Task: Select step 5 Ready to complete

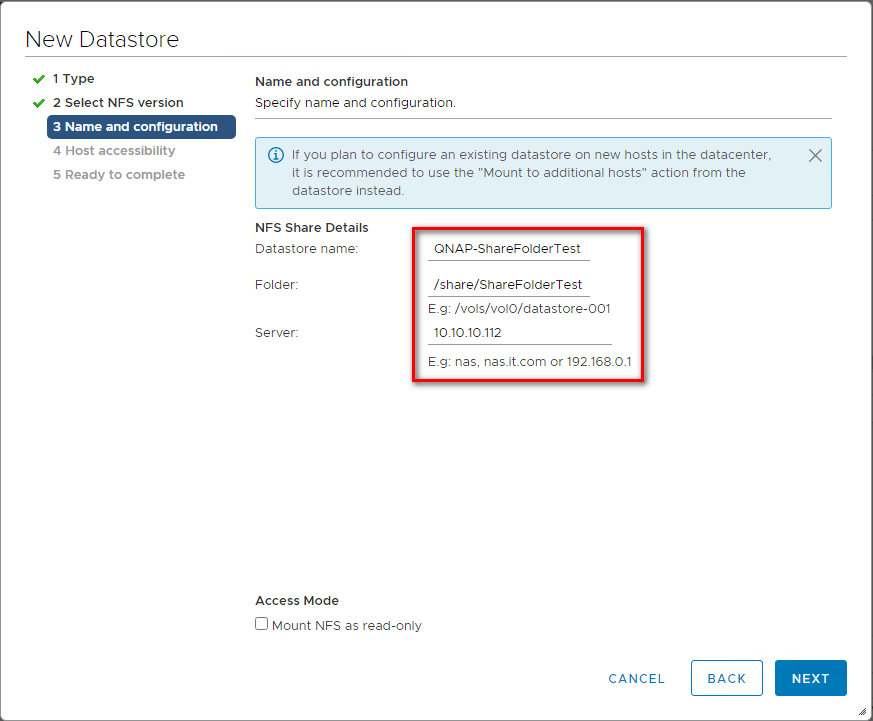Action: [x=119, y=175]
